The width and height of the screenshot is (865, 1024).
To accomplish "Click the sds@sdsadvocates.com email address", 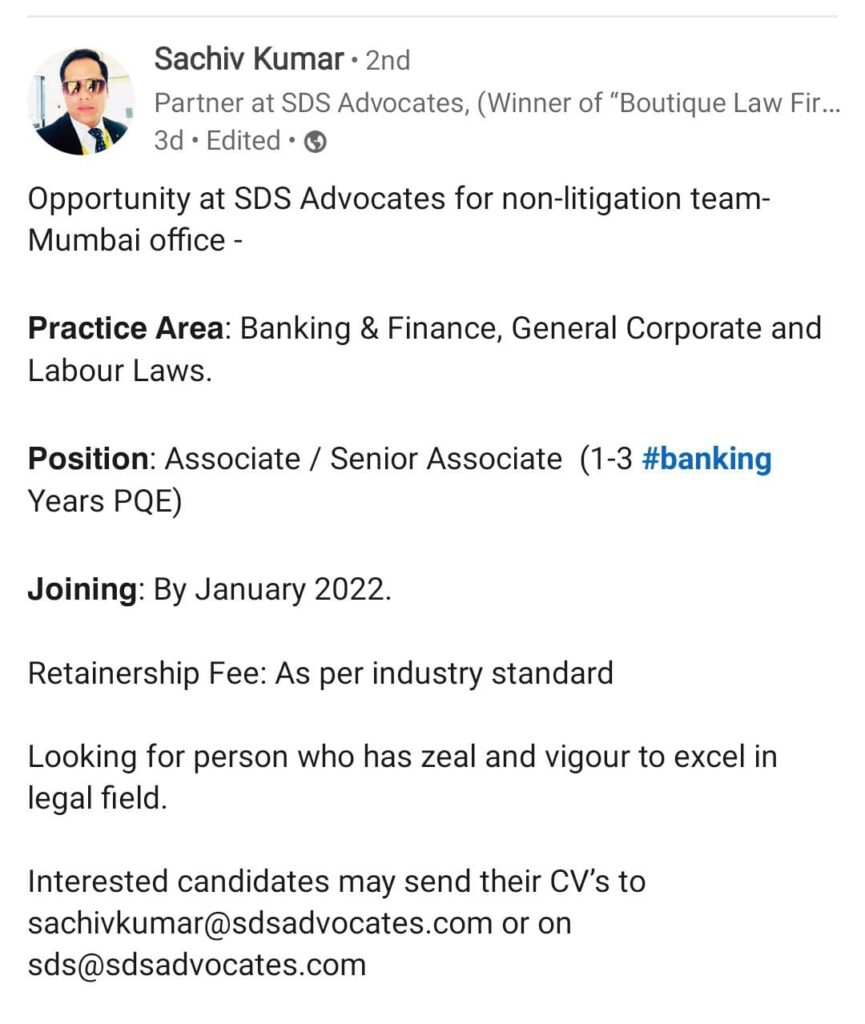I will click(197, 965).
